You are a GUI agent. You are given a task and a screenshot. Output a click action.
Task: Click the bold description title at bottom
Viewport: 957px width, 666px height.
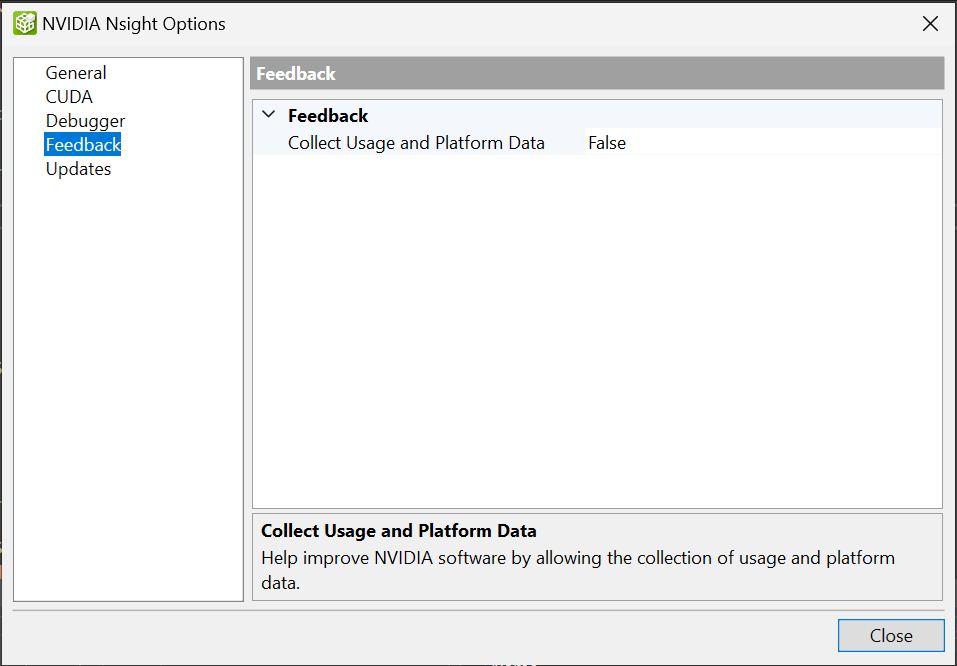399,530
